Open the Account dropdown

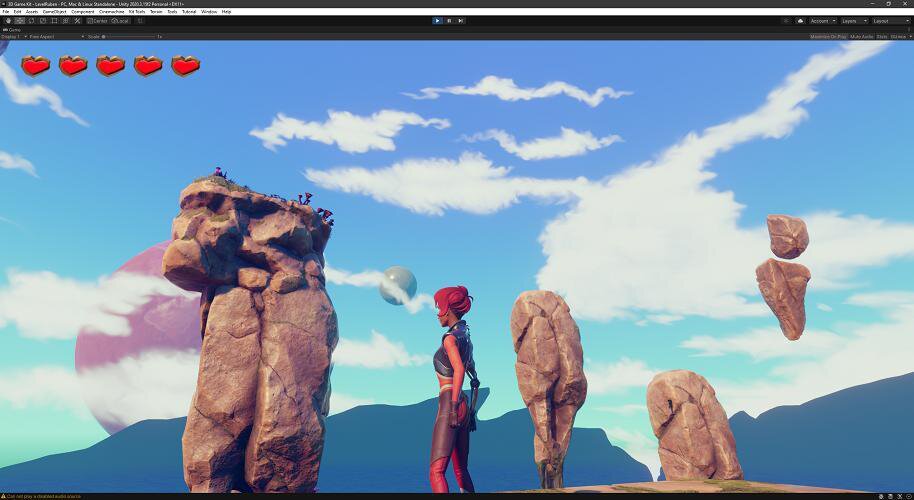pos(822,20)
